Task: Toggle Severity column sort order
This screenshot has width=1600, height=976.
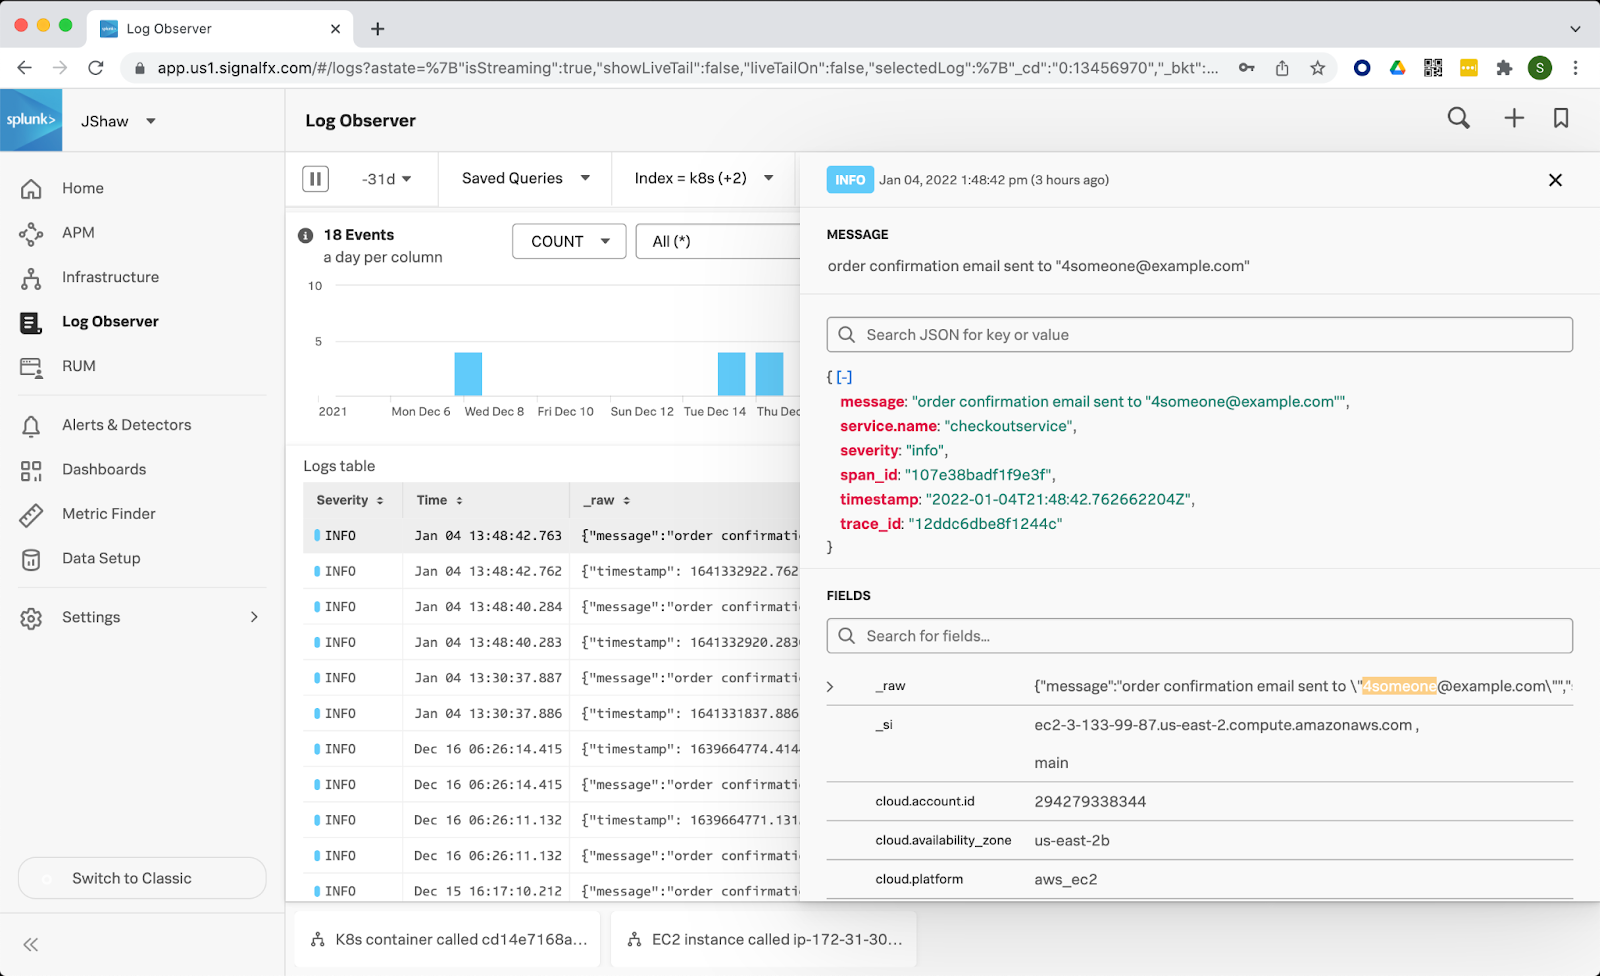Action: [x=379, y=500]
